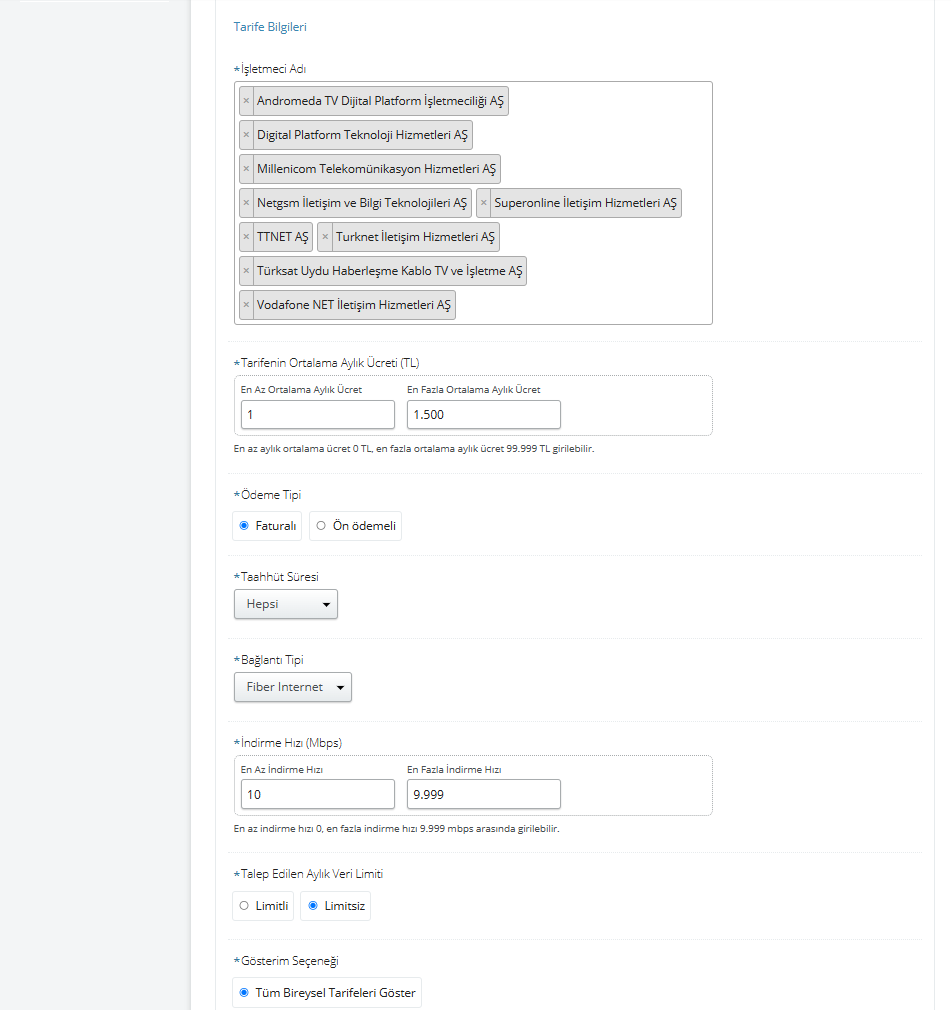Remove Andromeda TV Dijital Platform tag

point(246,101)
